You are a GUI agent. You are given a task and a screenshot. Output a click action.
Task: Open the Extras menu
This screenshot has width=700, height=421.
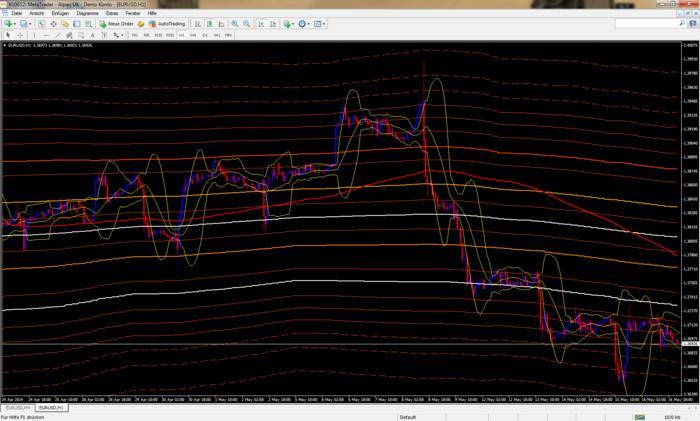[x=112, y=13]
